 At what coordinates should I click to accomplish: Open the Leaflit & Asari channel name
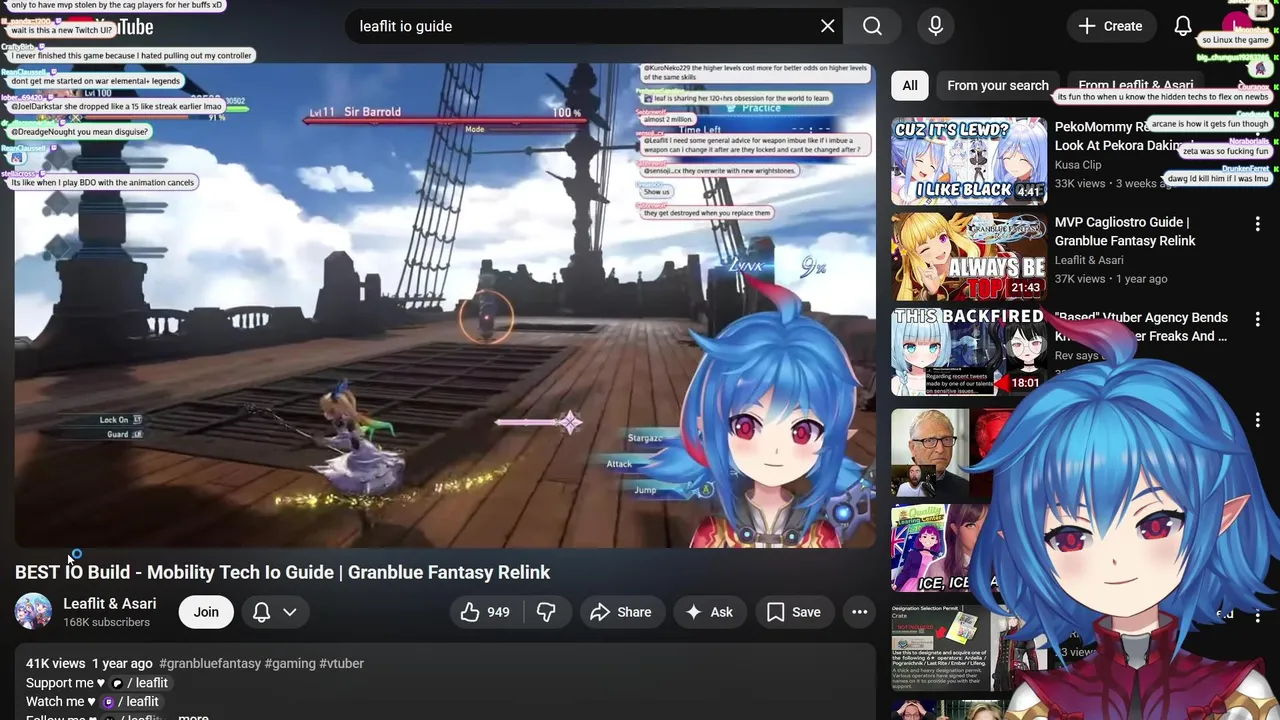[110, 604]
